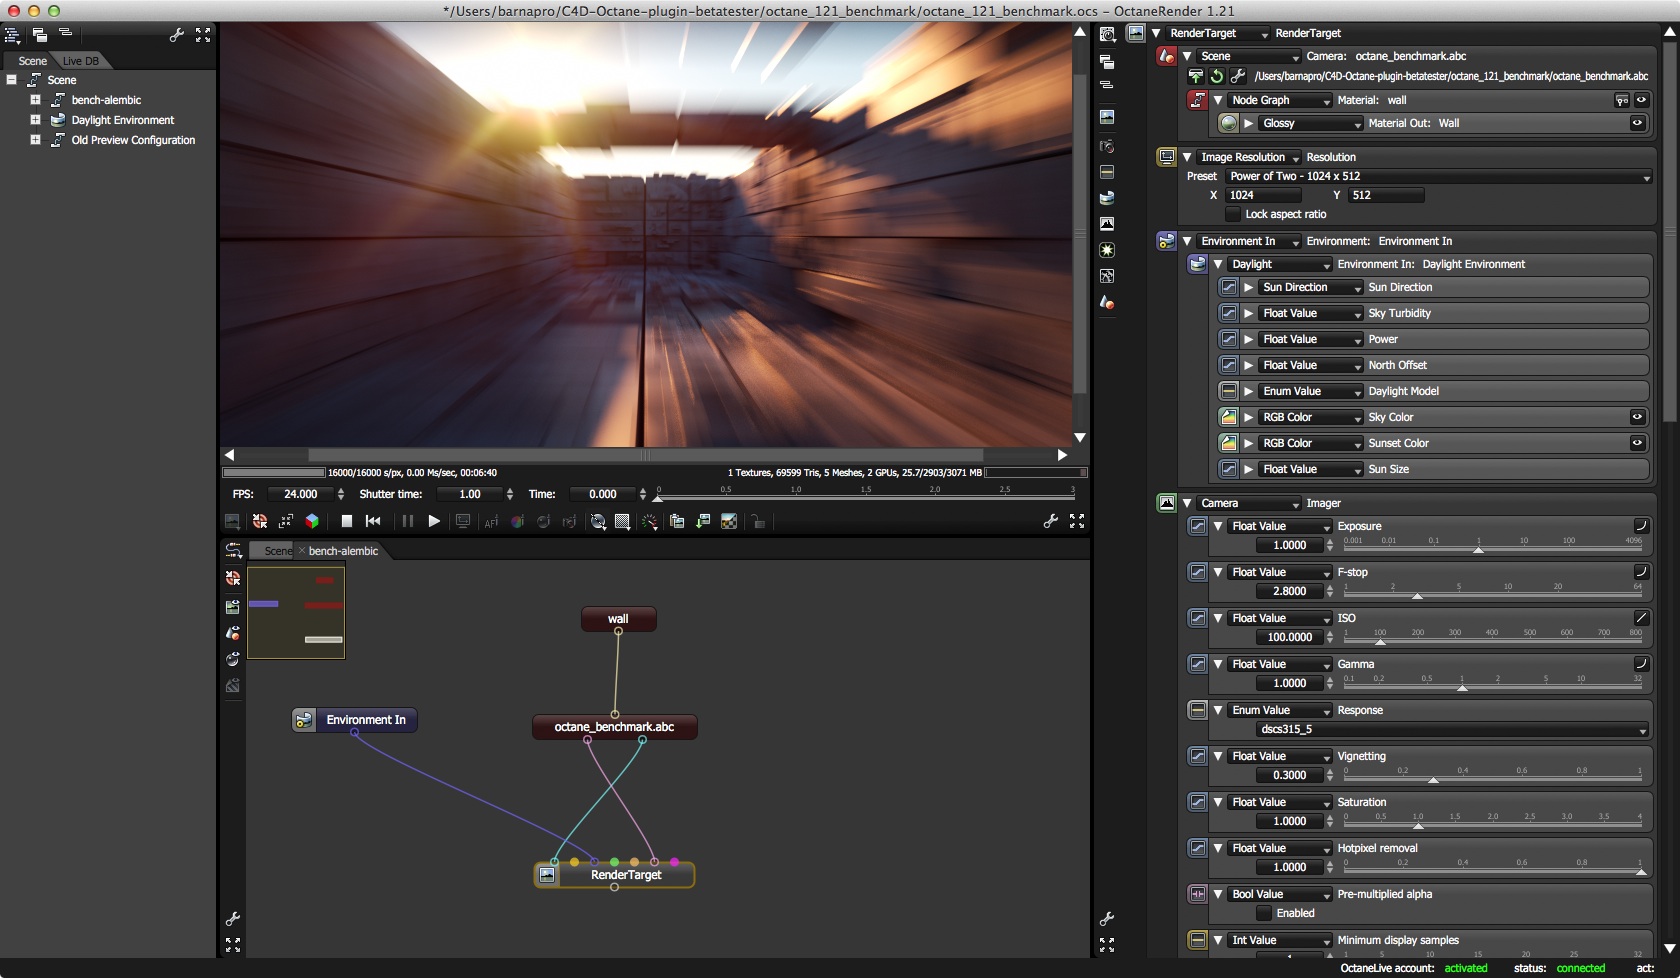The height and width of the screenshot is (978, 1680).
Task: Toggle the curve button on F-stop row
Action: 1641,572
